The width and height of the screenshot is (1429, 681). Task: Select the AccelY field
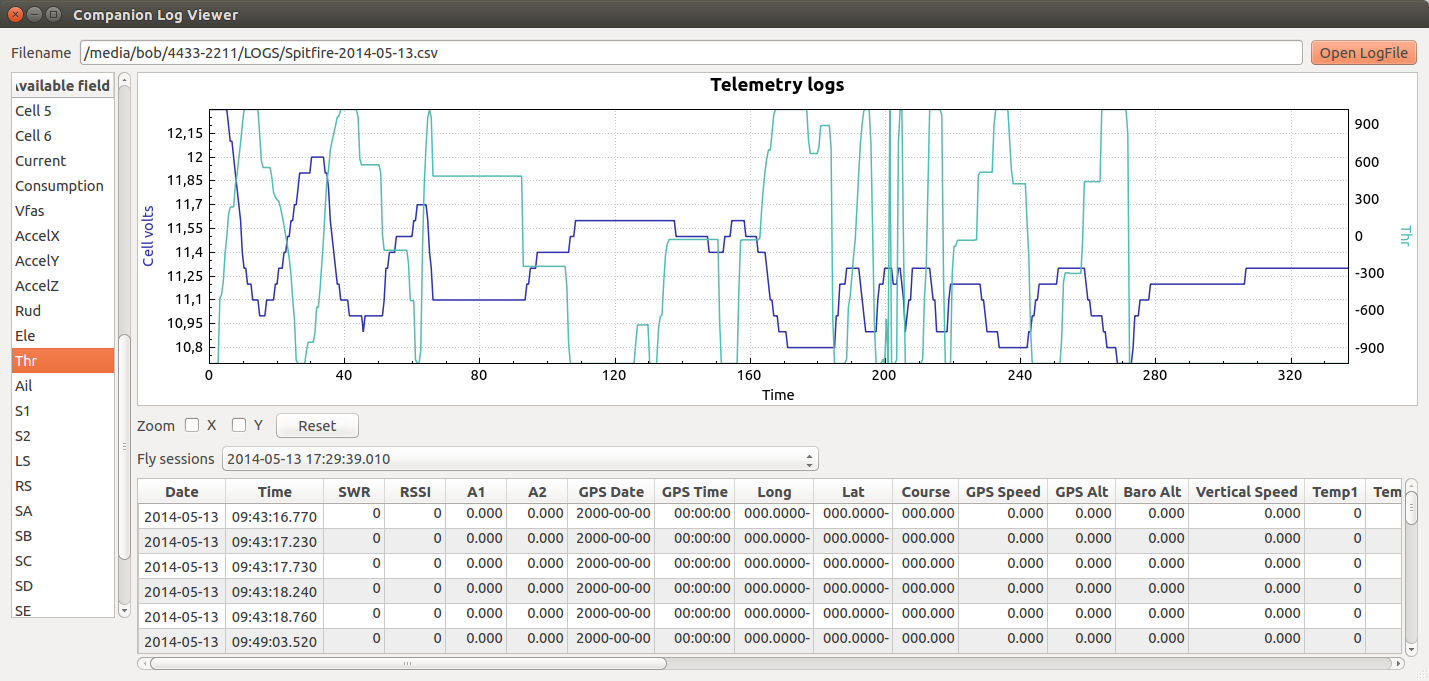tap(63, 260)
